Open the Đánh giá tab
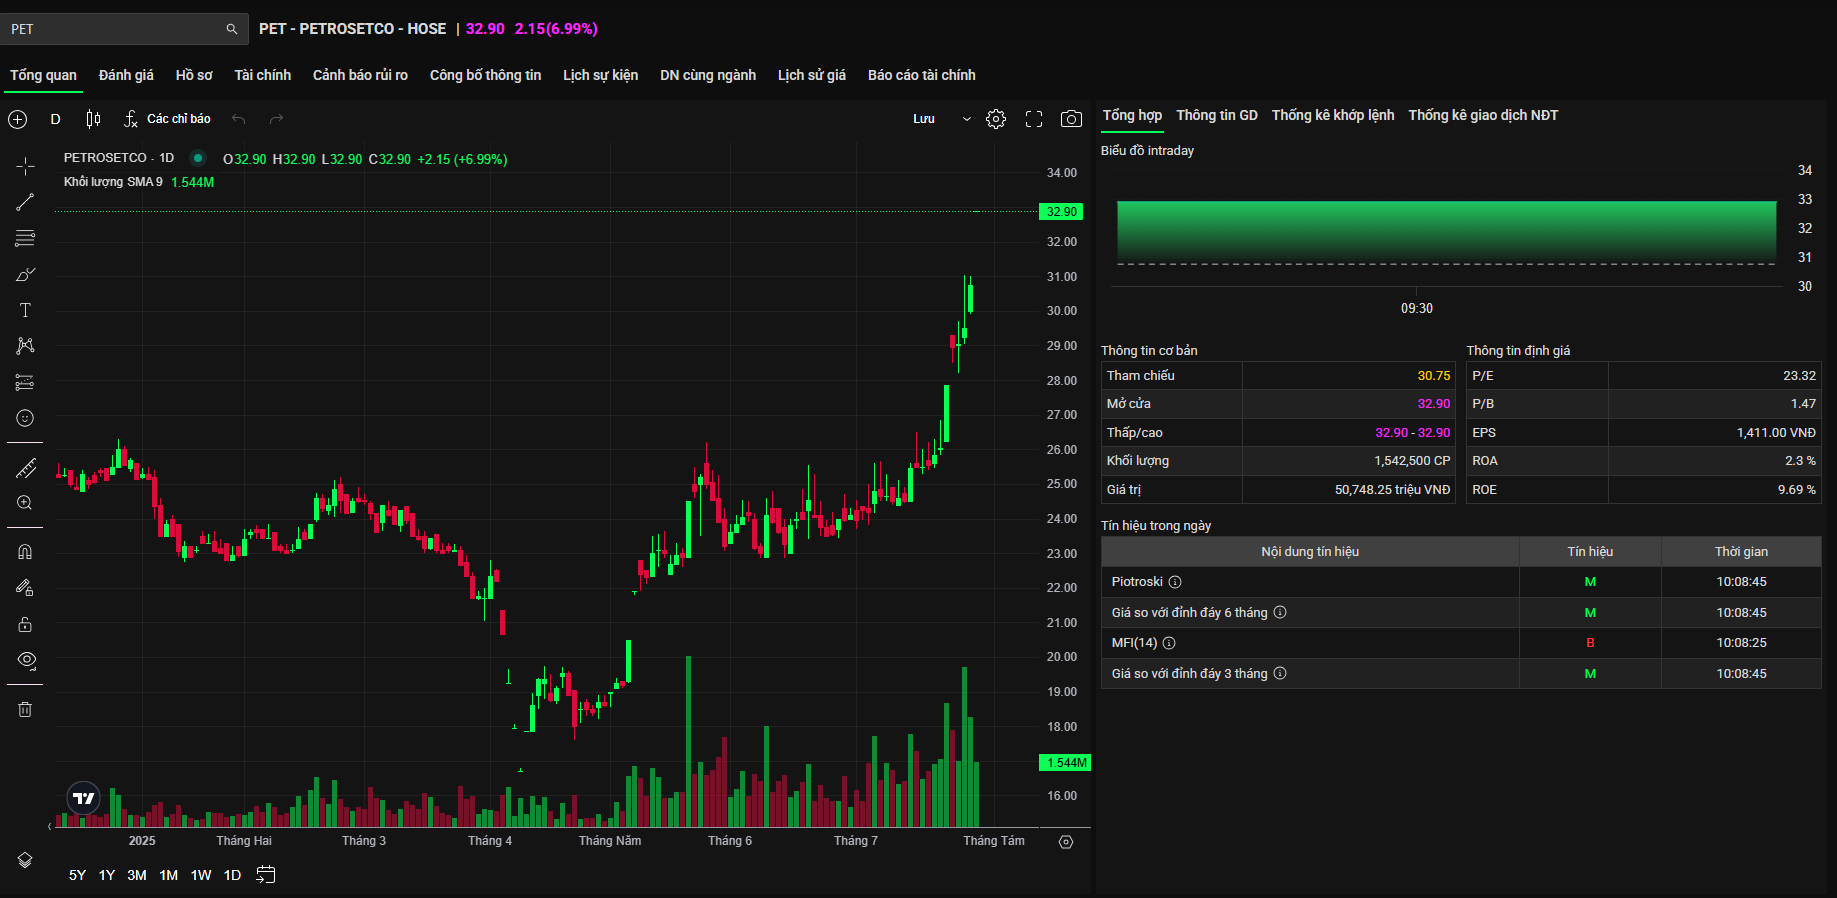 pos(126,75)
